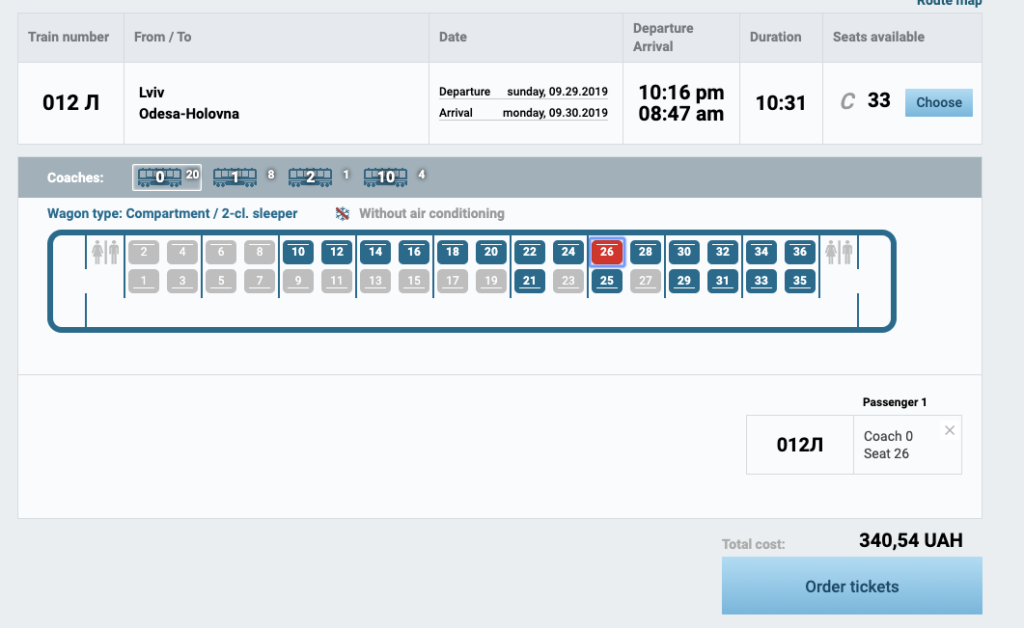Pick seat 21 in the lower row

[x=530, y=281]
